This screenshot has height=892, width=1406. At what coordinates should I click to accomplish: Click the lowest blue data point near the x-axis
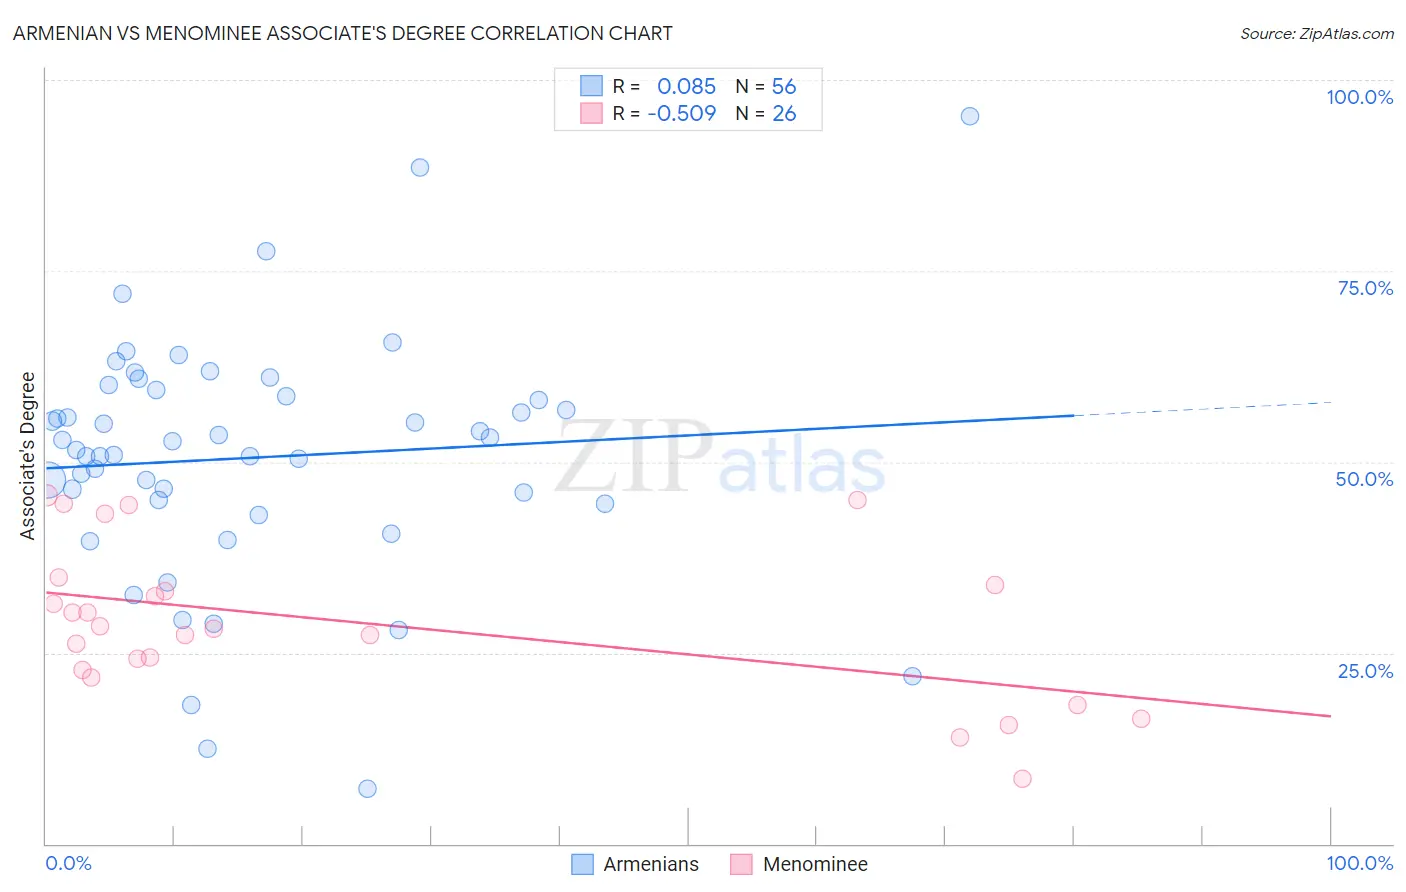[x=367, y=789]
